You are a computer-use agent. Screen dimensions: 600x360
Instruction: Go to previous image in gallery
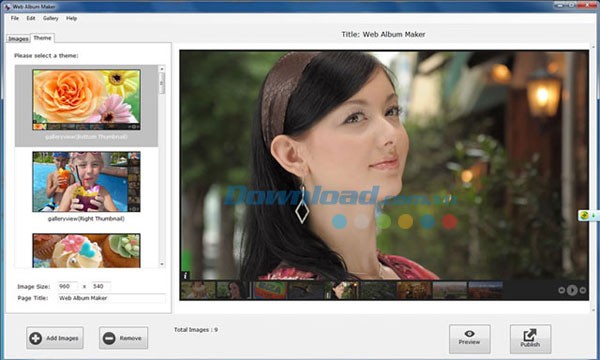coord(562,290)
